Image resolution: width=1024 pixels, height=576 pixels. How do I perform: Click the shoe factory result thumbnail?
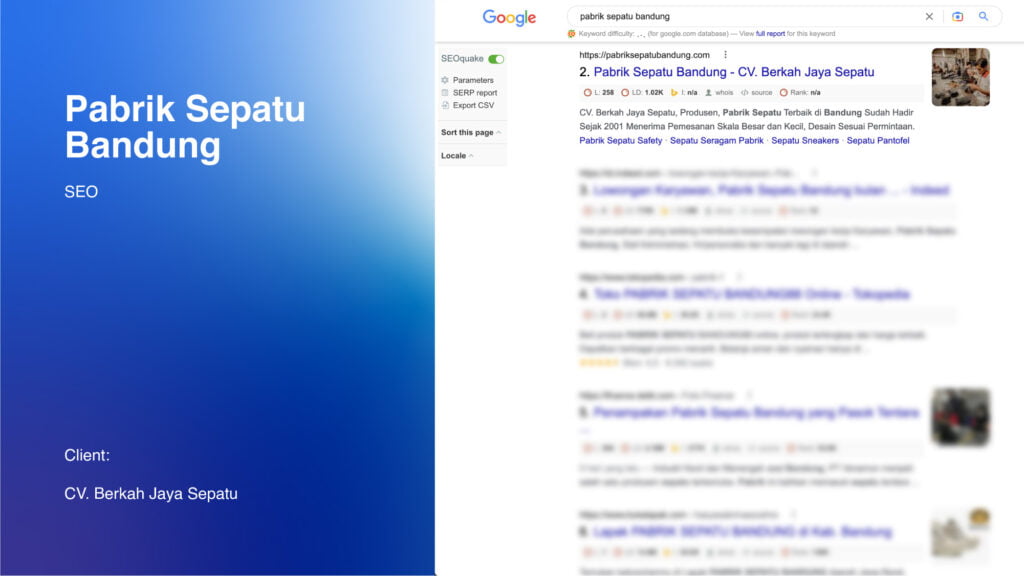[960, 77]
